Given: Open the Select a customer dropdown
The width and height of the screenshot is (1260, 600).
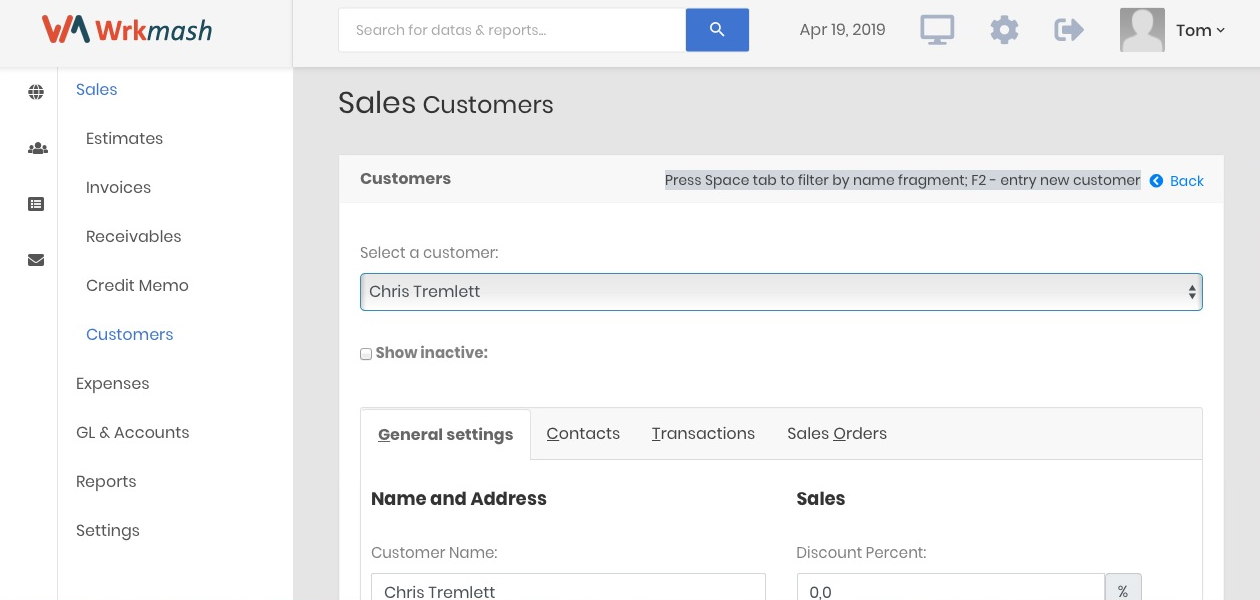Looking at the screenshot, I should 780,292.
